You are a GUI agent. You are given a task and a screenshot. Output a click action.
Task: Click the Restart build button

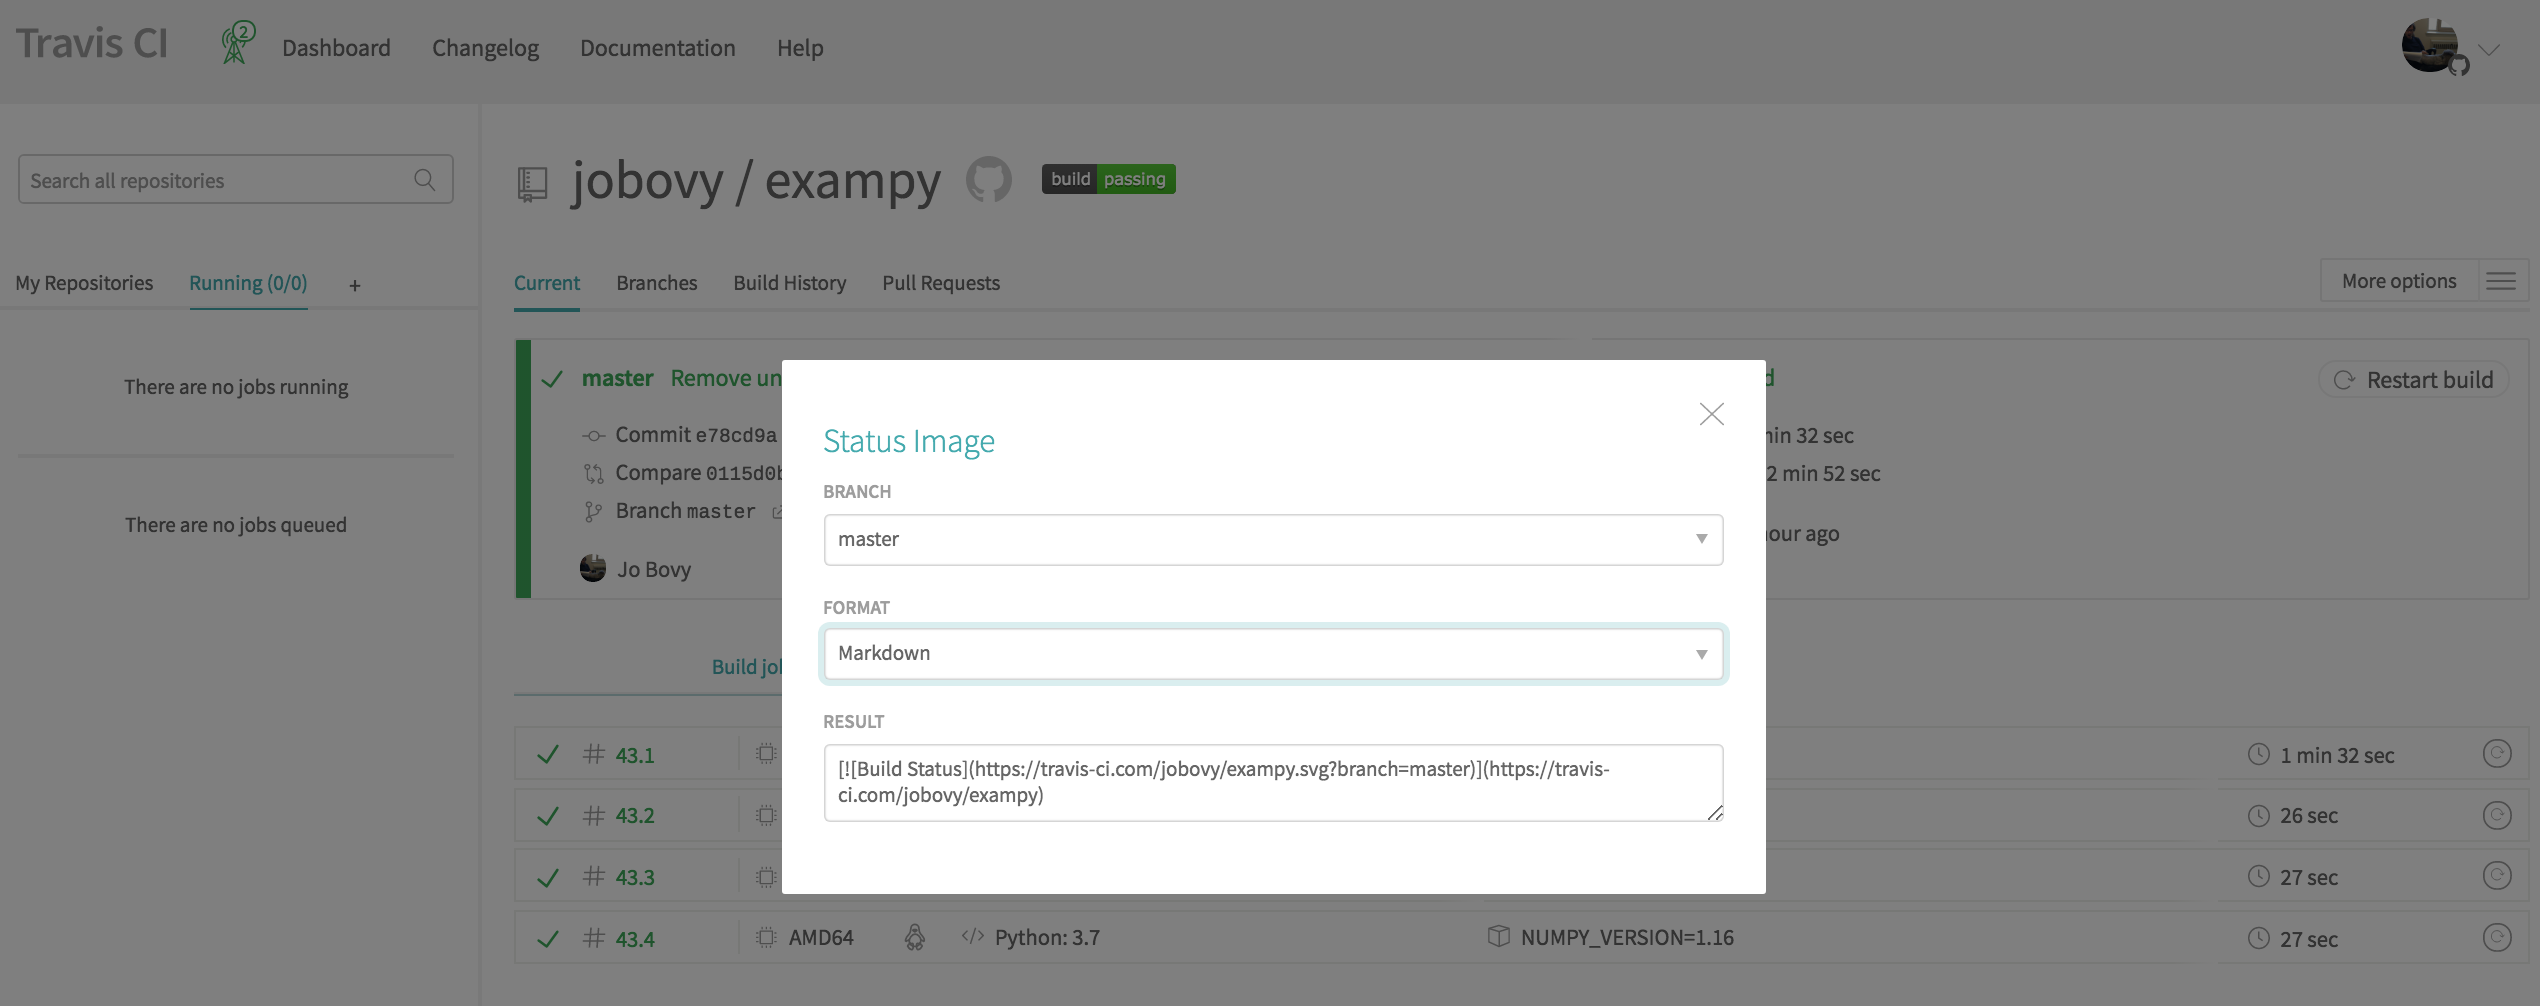[x=2414, y=380]
